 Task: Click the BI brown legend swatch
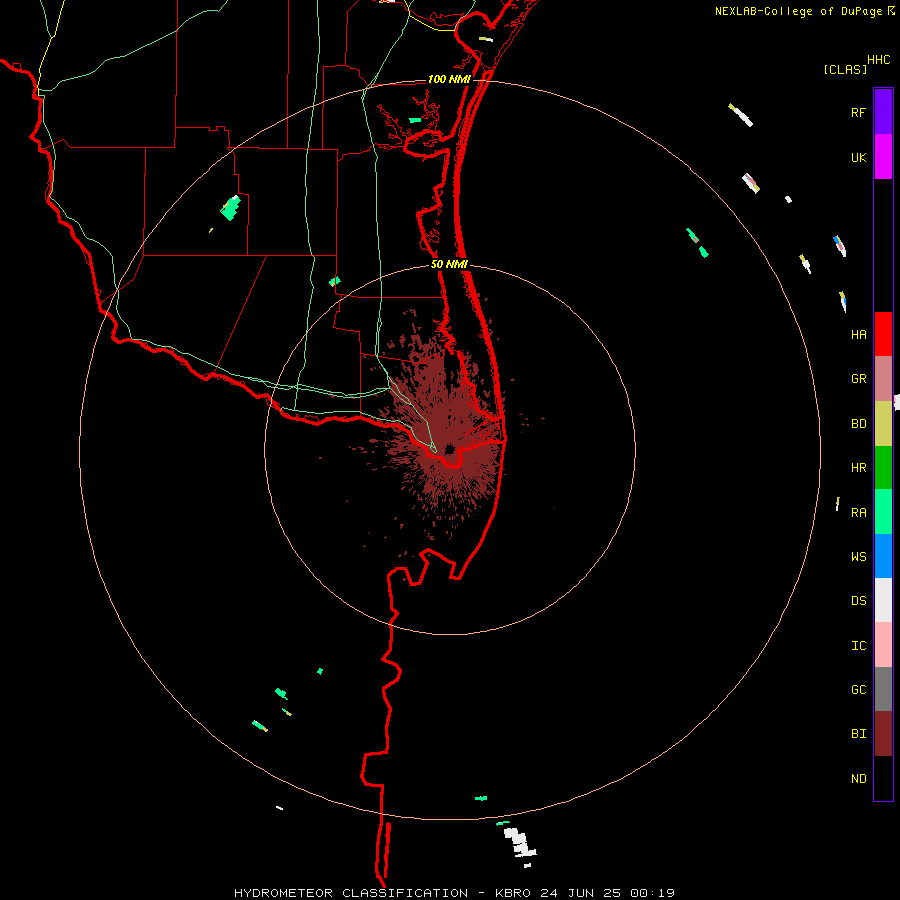click(883, 734)
